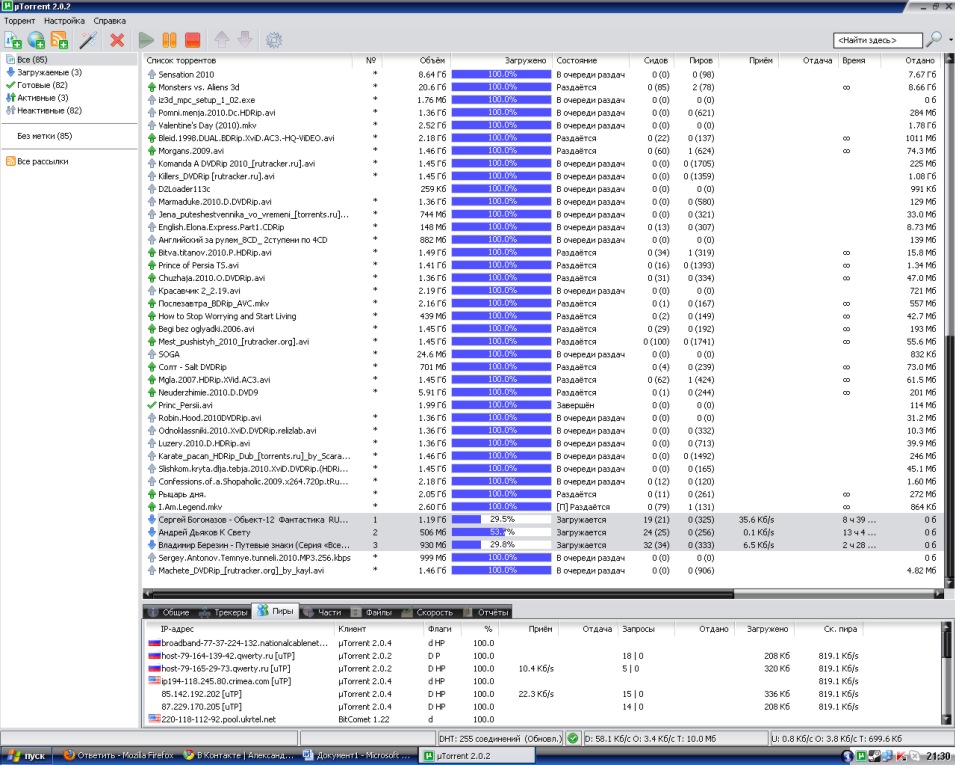This screenshot has width=955, height=765.
Task: Click the Add Torrent toolbar icon
Action: point(13,40)
